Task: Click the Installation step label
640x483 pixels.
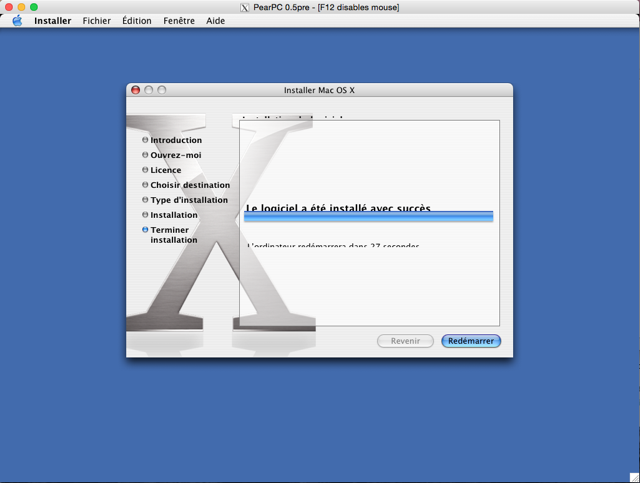Action: point(174,215)
